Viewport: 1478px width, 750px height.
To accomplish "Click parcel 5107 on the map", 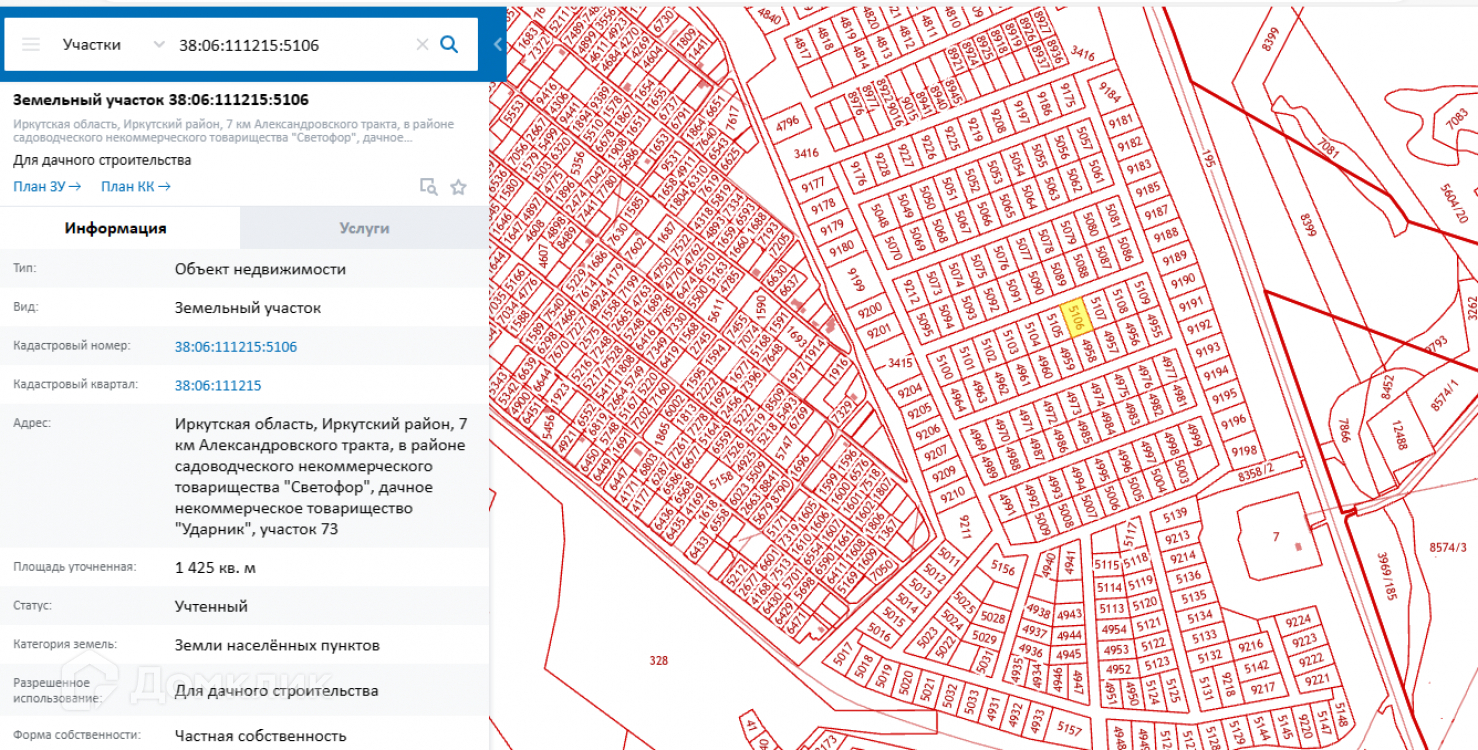I will click(1097, 310).
